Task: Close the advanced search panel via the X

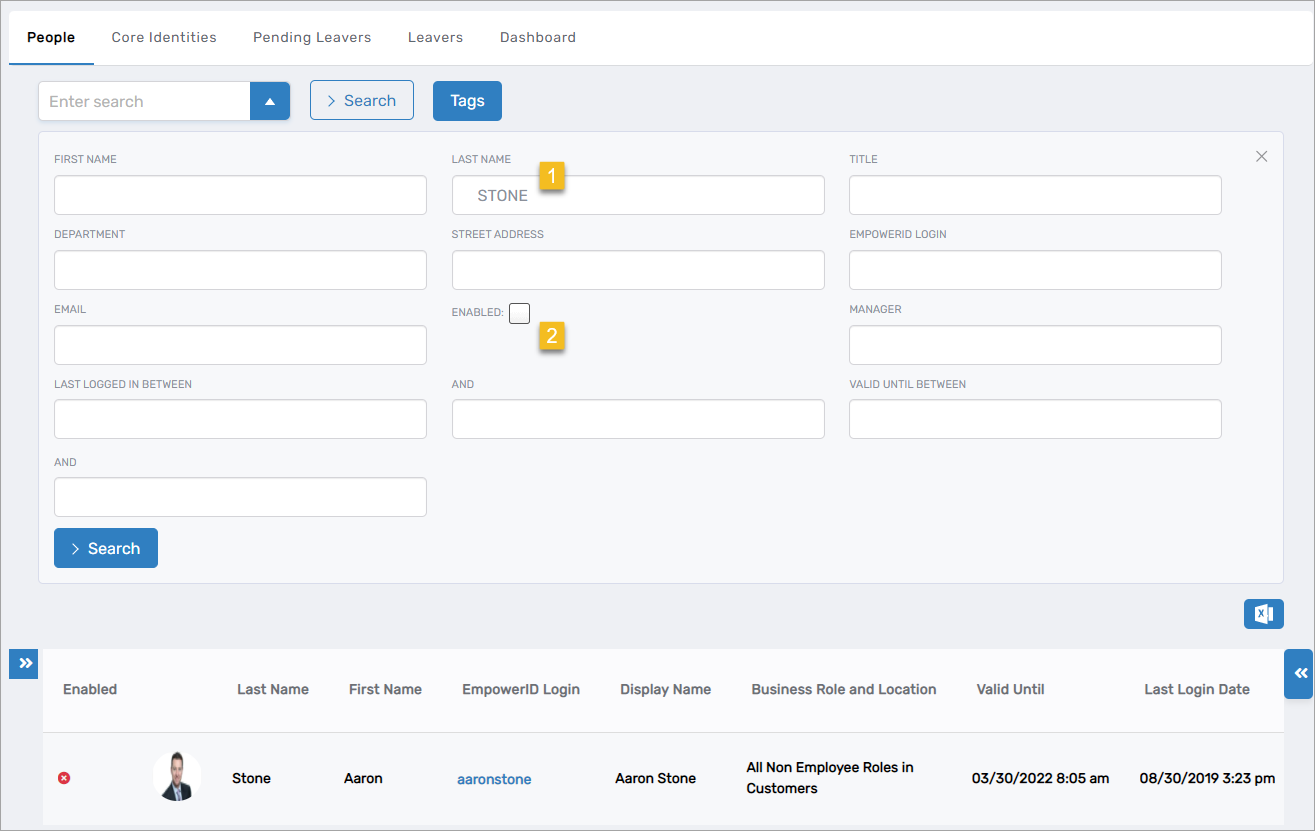Action: (1261, 156)
